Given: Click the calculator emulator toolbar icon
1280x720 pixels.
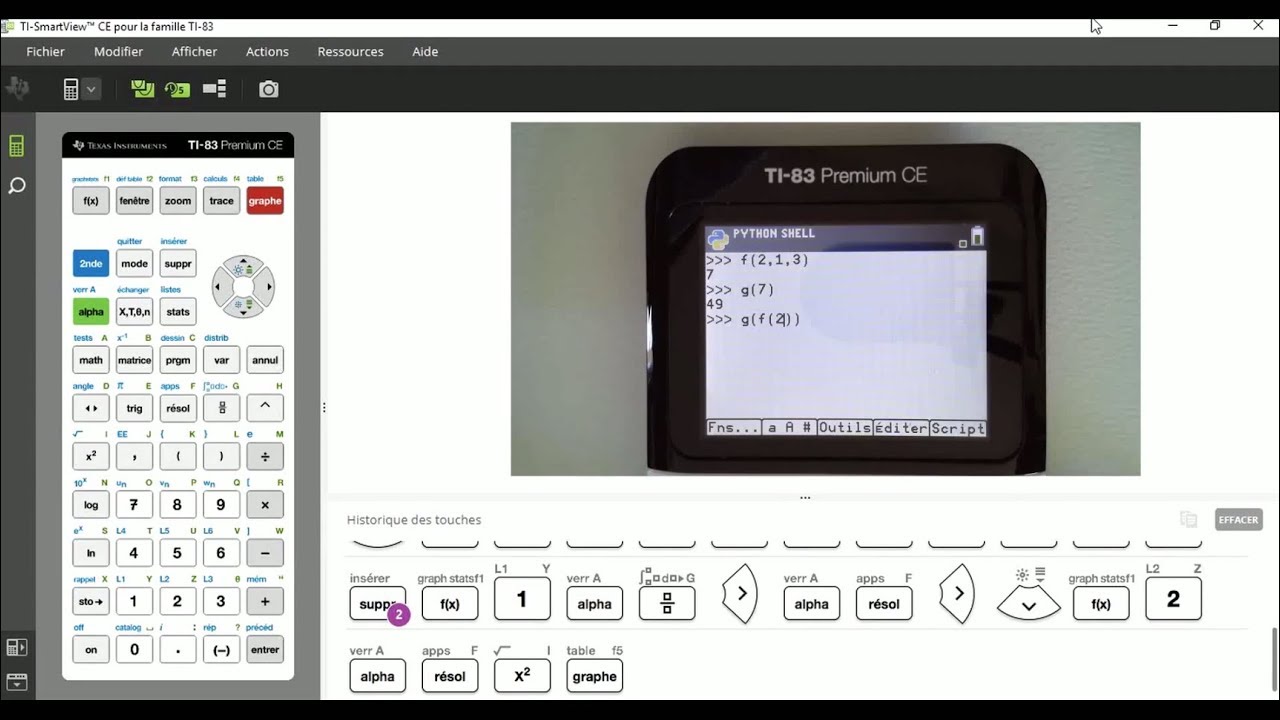Looking at the screenshot, I should (71, 89).
